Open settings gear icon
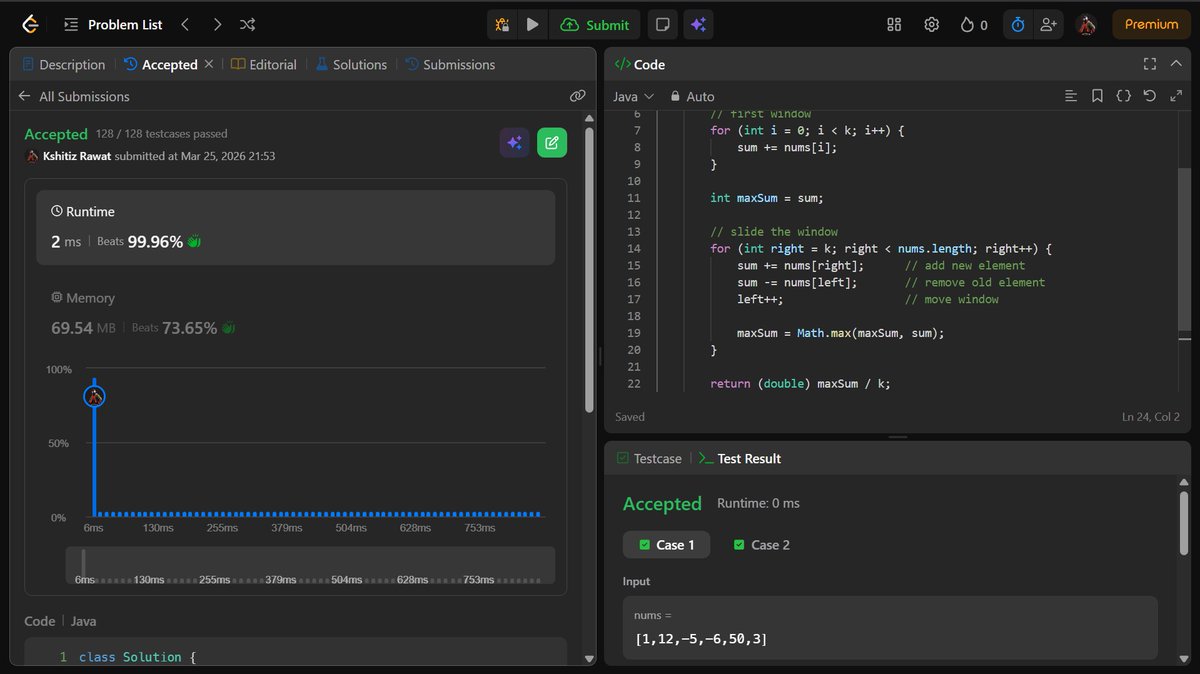This screenshot has height=674, width=1200. click(931, 24)
